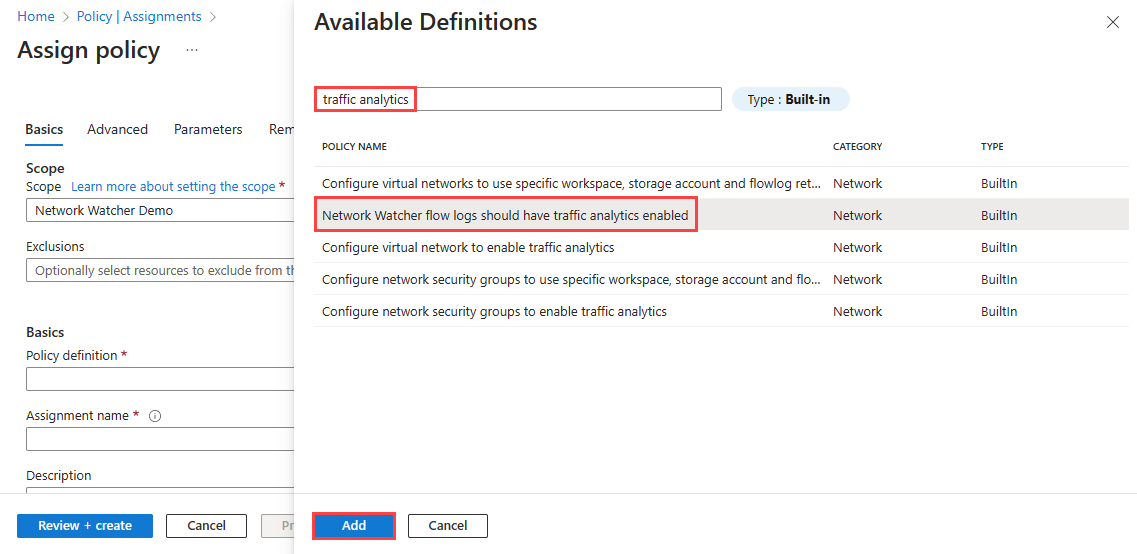This screenshot has height=554, width=1137.
Task: Toggle the Type: Built-in filter pill
Action: tap(790, 99)
